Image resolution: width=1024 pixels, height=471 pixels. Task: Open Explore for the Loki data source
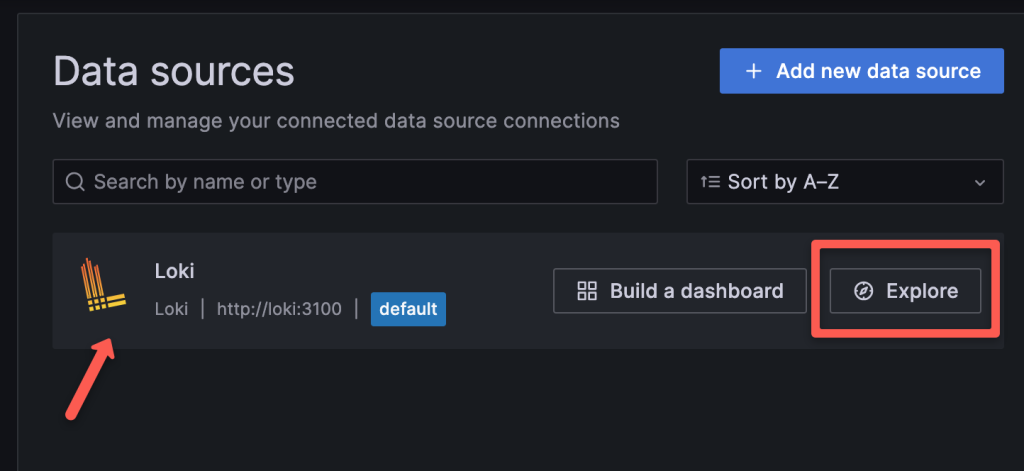(905, 291)
